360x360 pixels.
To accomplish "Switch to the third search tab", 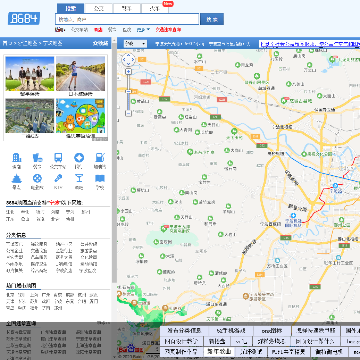I will pos(127,8).
